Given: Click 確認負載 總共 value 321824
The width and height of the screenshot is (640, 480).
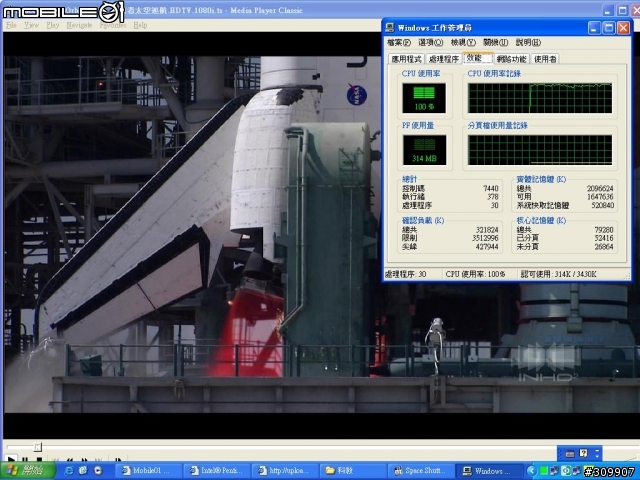Looking at the screenshot, I should [x=487, y=230].
